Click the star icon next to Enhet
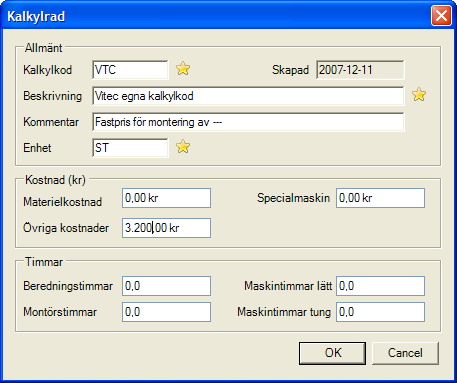This screenshot has width=457, height=383. click(183, 147)
